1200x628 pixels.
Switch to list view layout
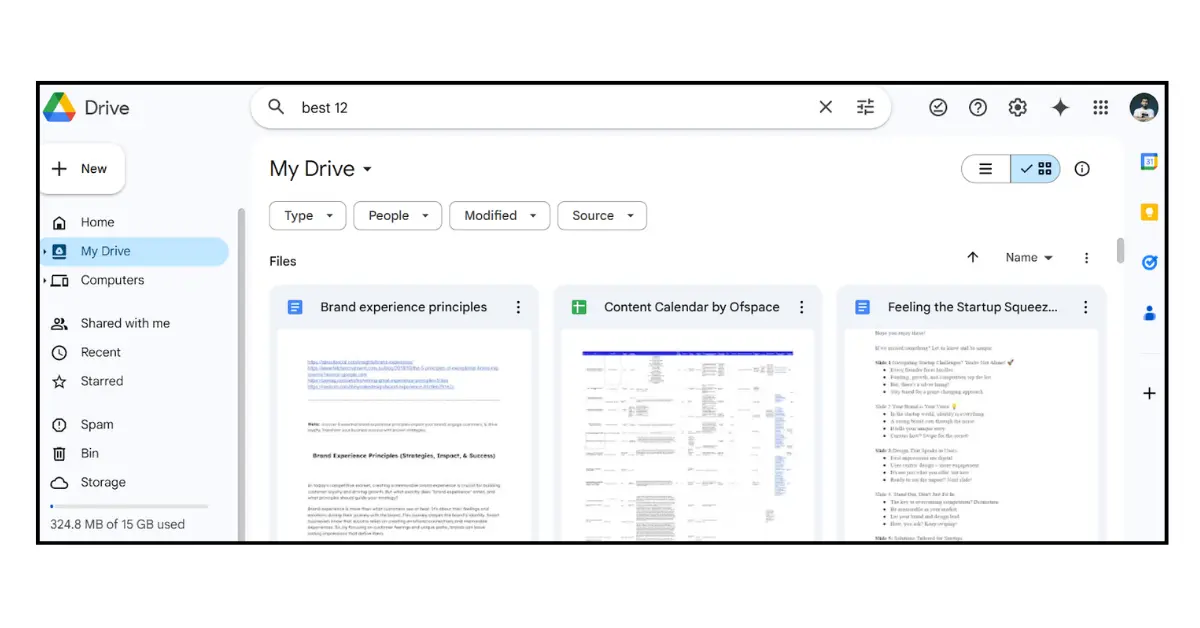[x=985, y=168]
